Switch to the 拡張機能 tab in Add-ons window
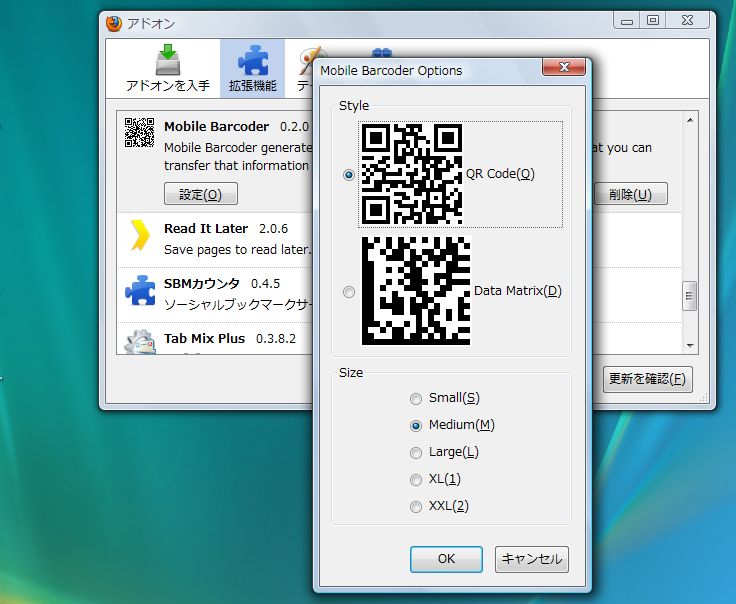Image resolution: width=736 pixels, height=604 pixels. [253, 69]
